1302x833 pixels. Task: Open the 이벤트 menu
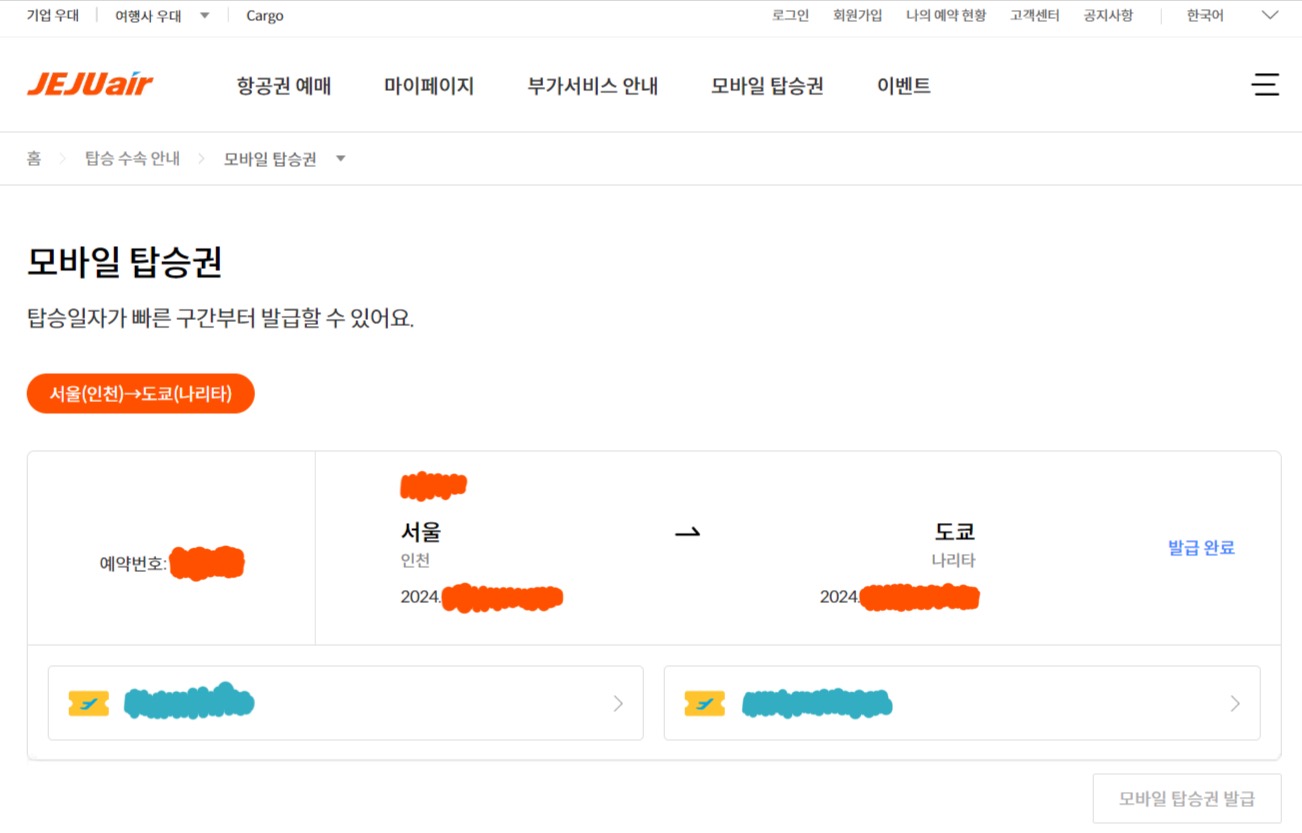coord(904,86)
